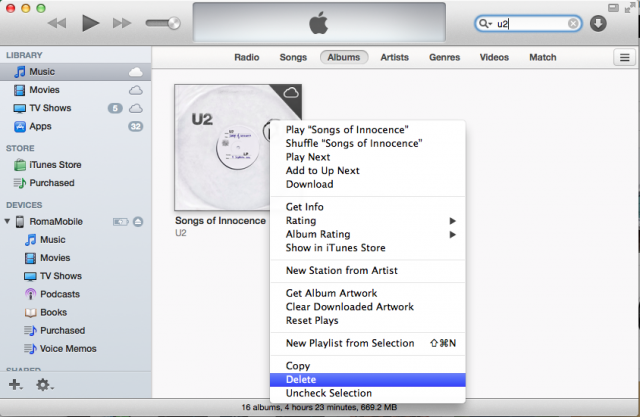
Task: Expand the Rating submenu arrow
Action: [x=452, y=221]
